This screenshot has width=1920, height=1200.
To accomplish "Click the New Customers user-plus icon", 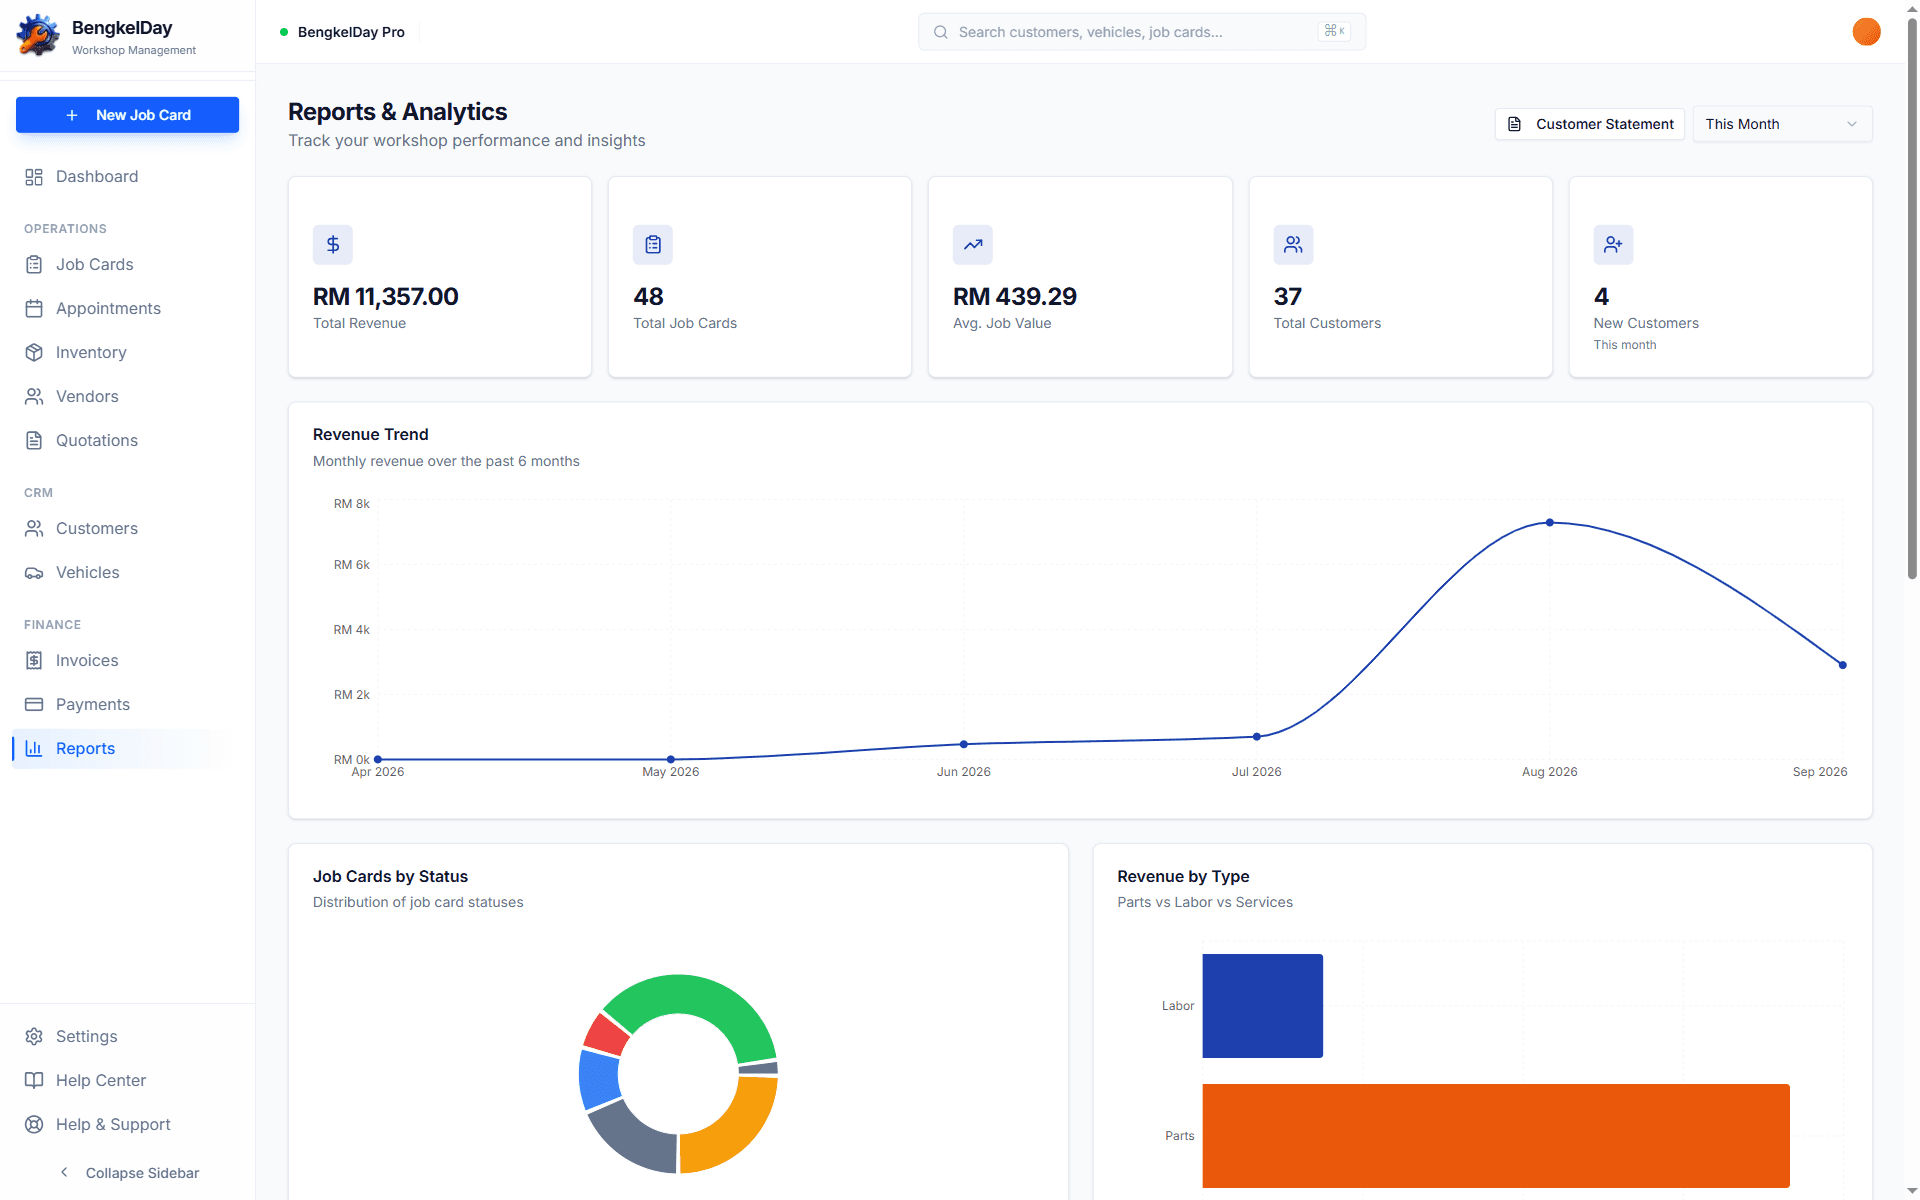I will [1613, 245].
